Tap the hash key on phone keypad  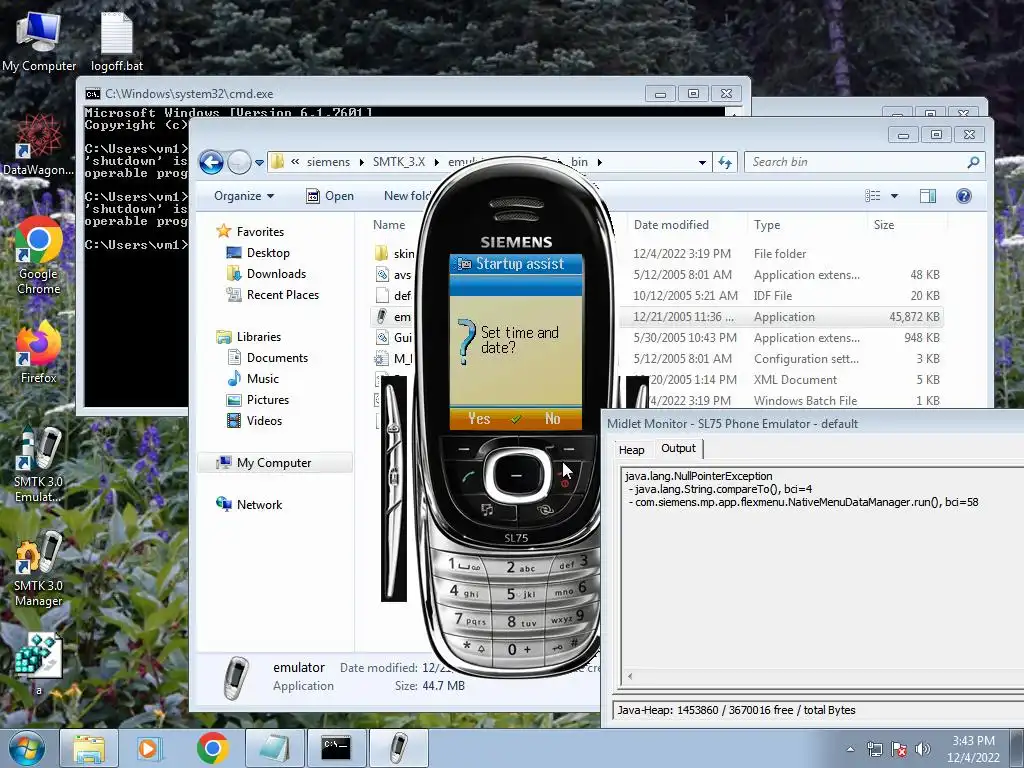pos(564,645)
